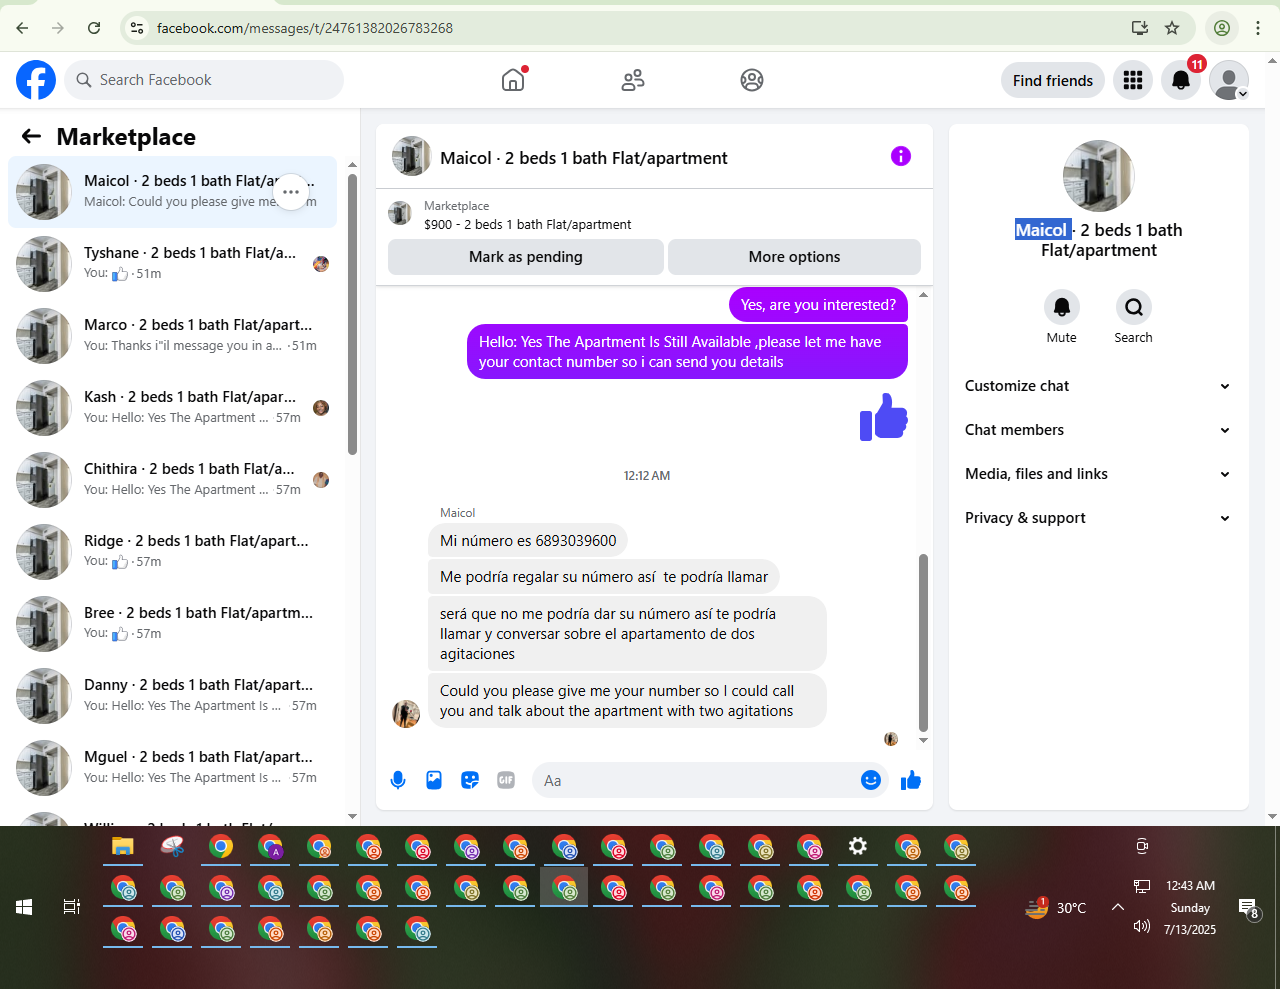Open the weather widget showing 30°C
The height and width of the screenshot is (989, 1280).
click(x=1056, y=907)
